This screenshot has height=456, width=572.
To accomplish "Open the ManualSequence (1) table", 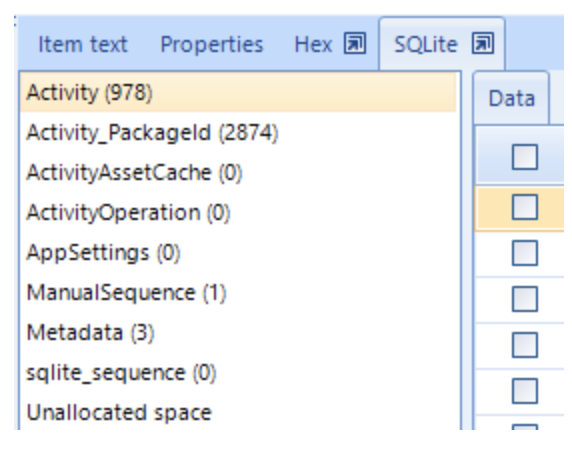I will 238,293.
